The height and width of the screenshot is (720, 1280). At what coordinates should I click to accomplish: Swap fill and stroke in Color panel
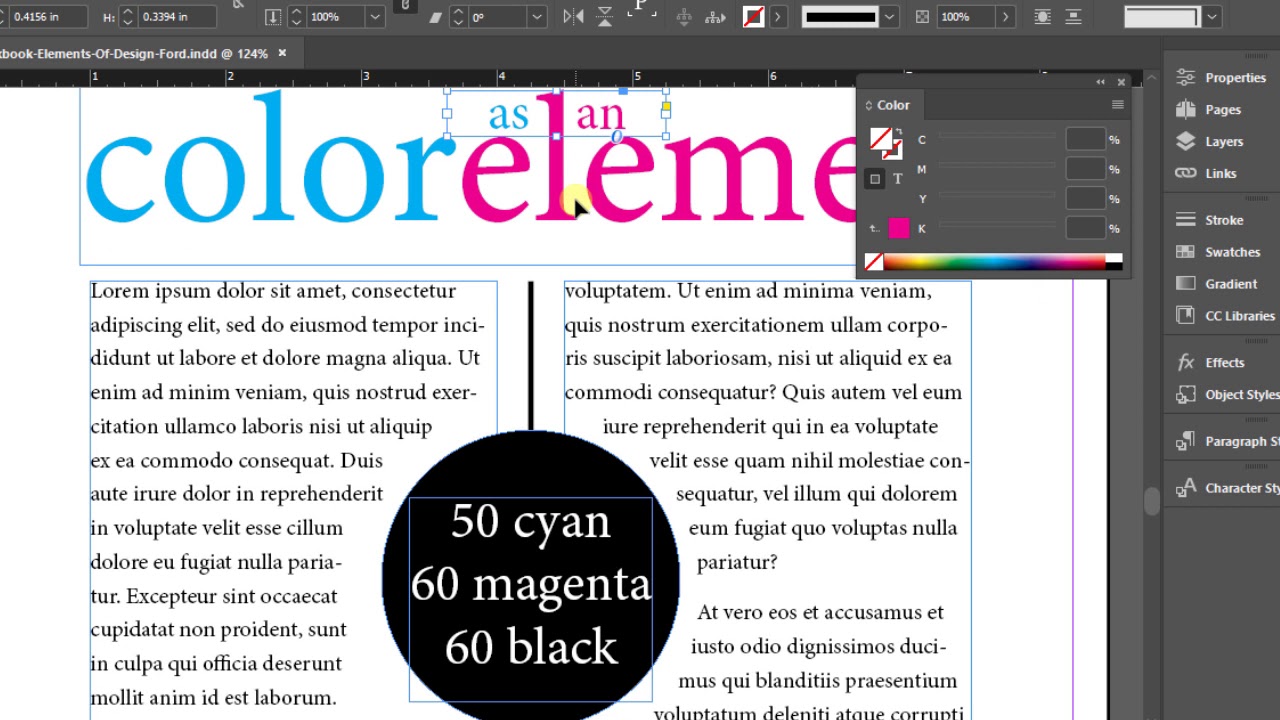[x=898, y=131]
